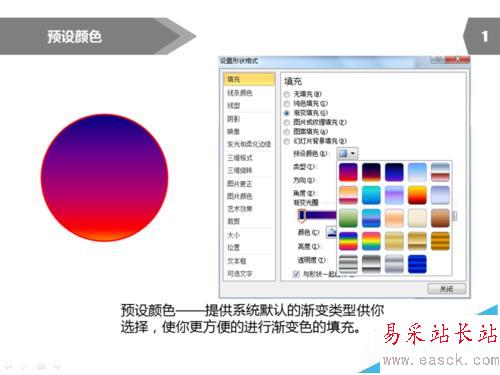Choose the Brass striped preset gradient
The width and height of the screenshot is (500, 375).
pos(440,241)
